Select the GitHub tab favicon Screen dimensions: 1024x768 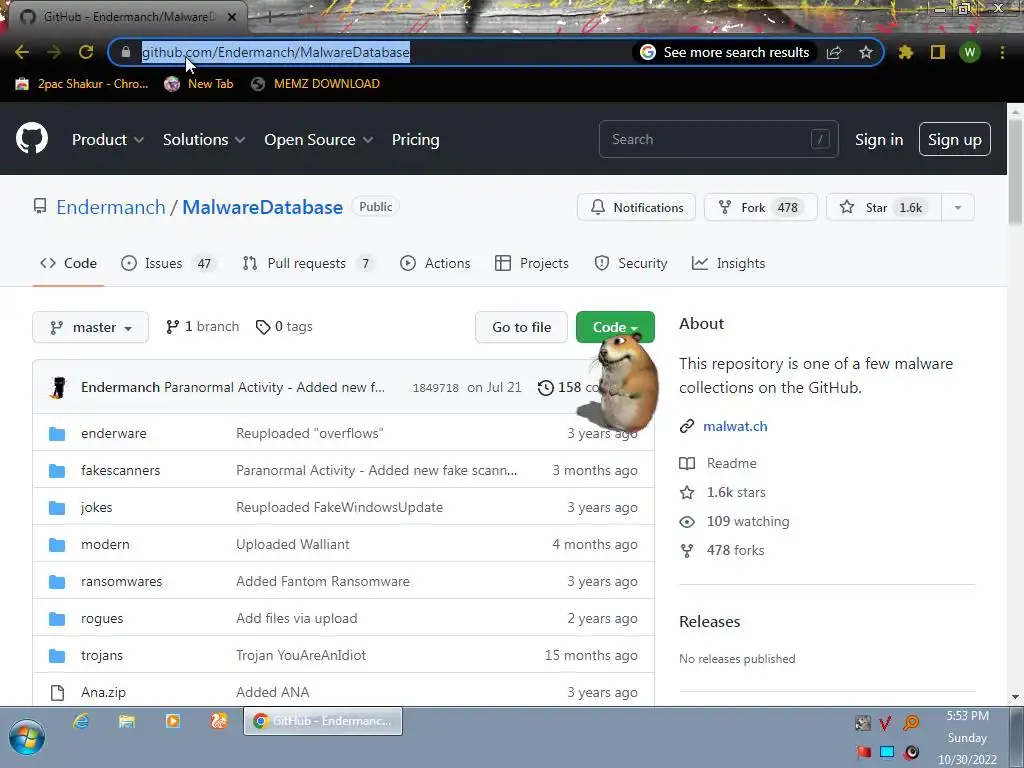(x=28, y=16)
